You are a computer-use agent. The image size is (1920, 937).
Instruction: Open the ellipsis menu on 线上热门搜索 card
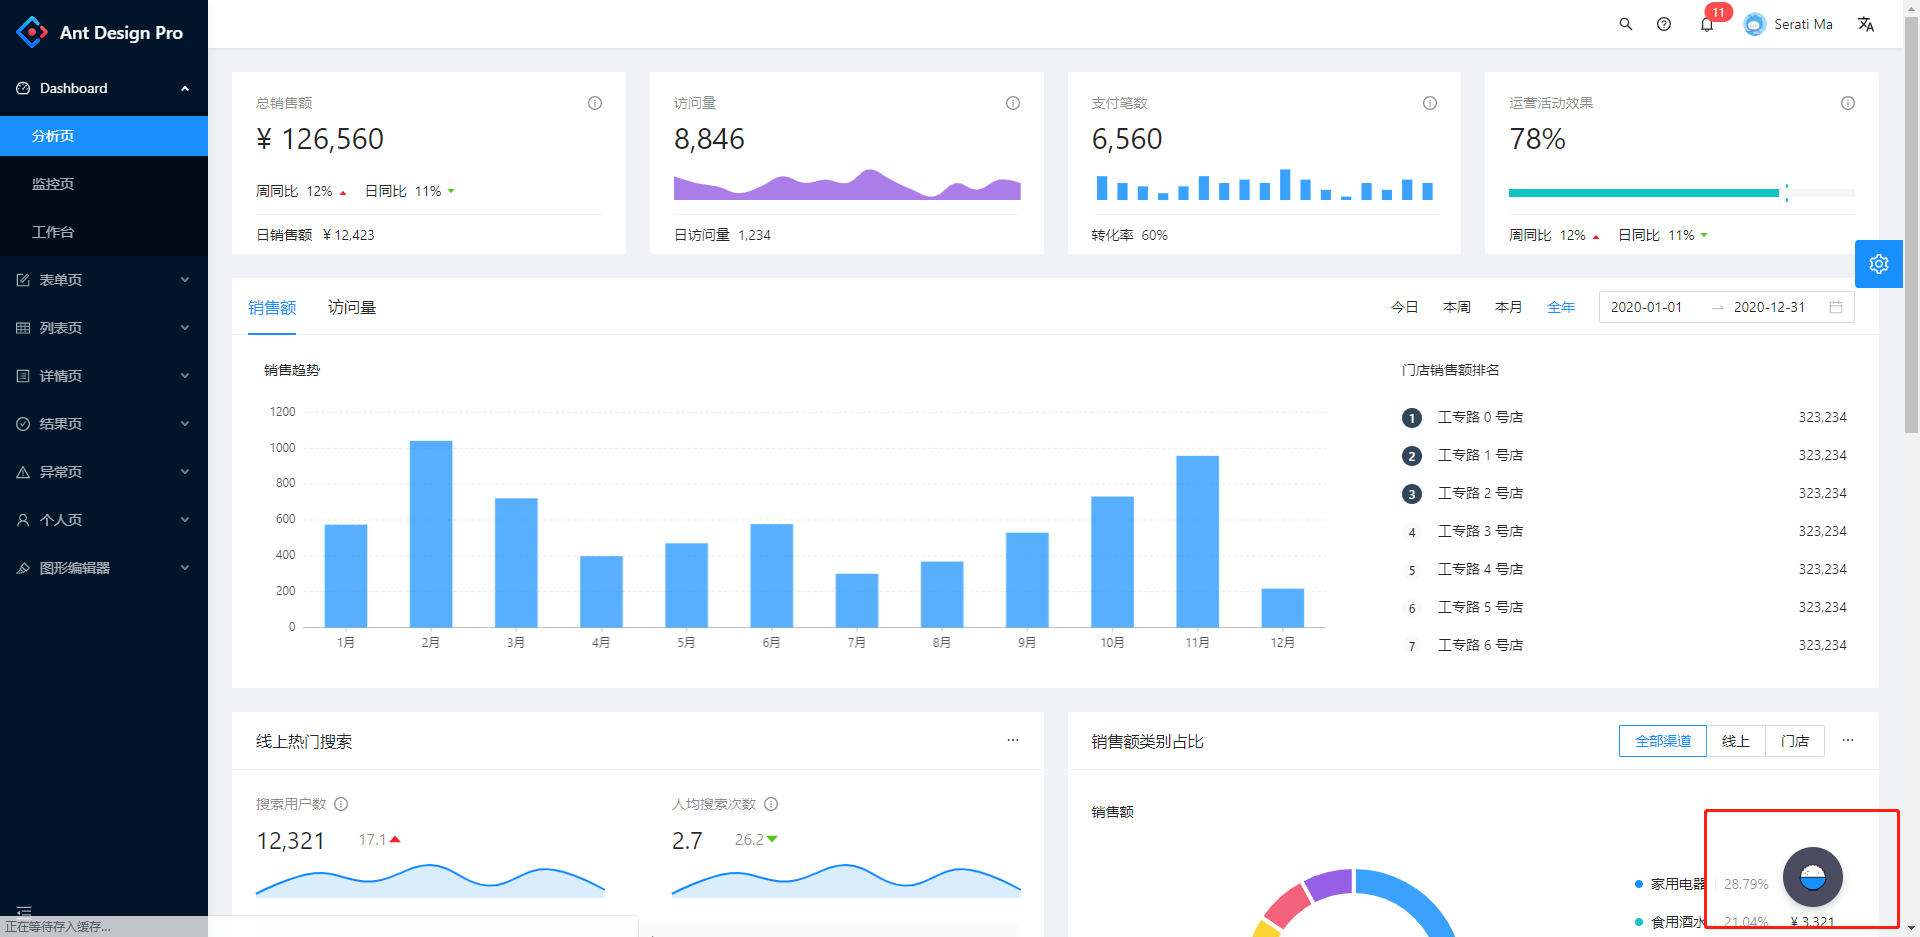coord(1013,740)
